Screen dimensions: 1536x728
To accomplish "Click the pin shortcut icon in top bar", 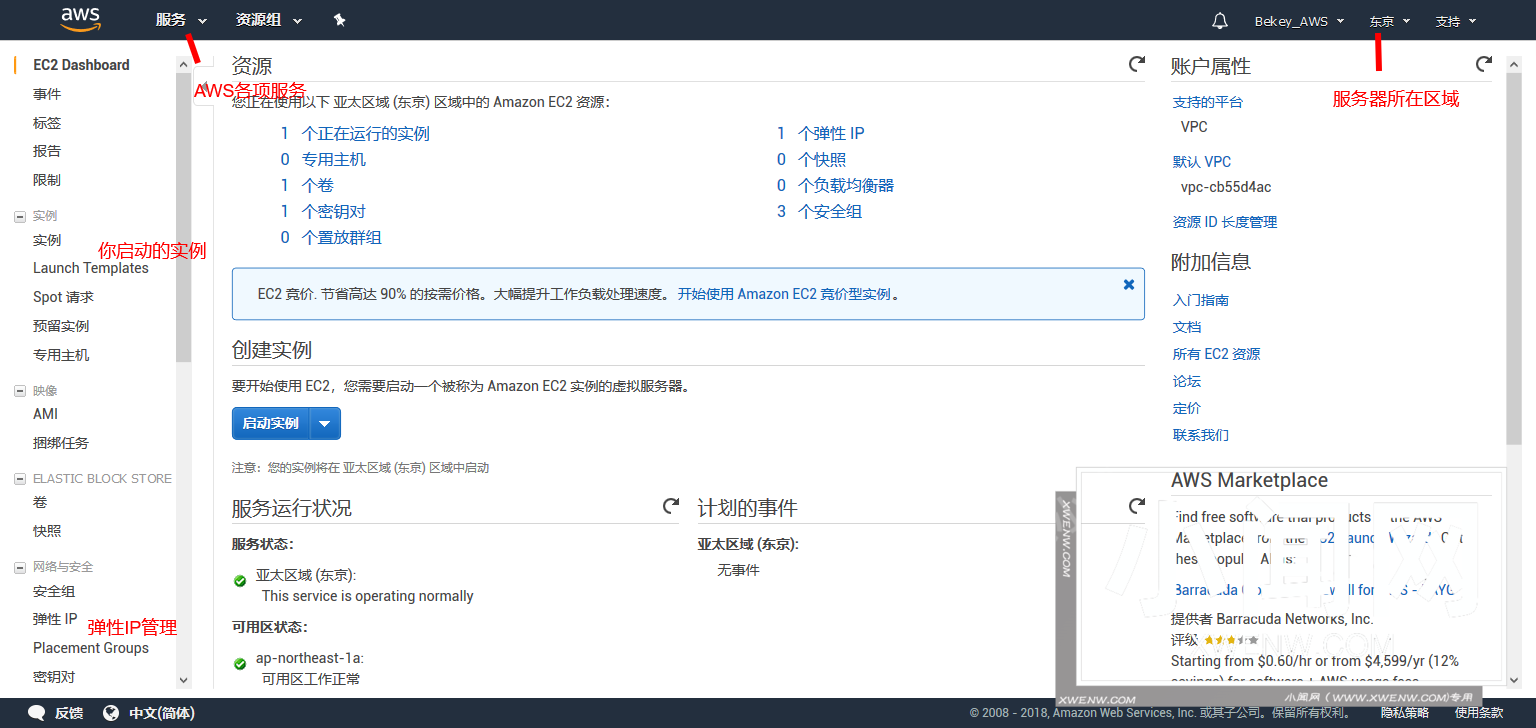I will click(339, 20).
